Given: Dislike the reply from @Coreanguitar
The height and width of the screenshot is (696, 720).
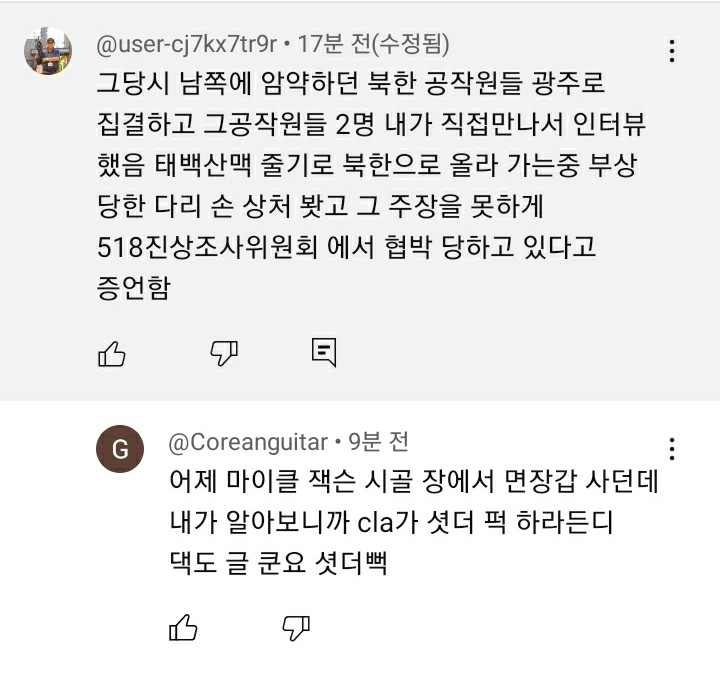Looking at the screenshot, I should [295, 627].
